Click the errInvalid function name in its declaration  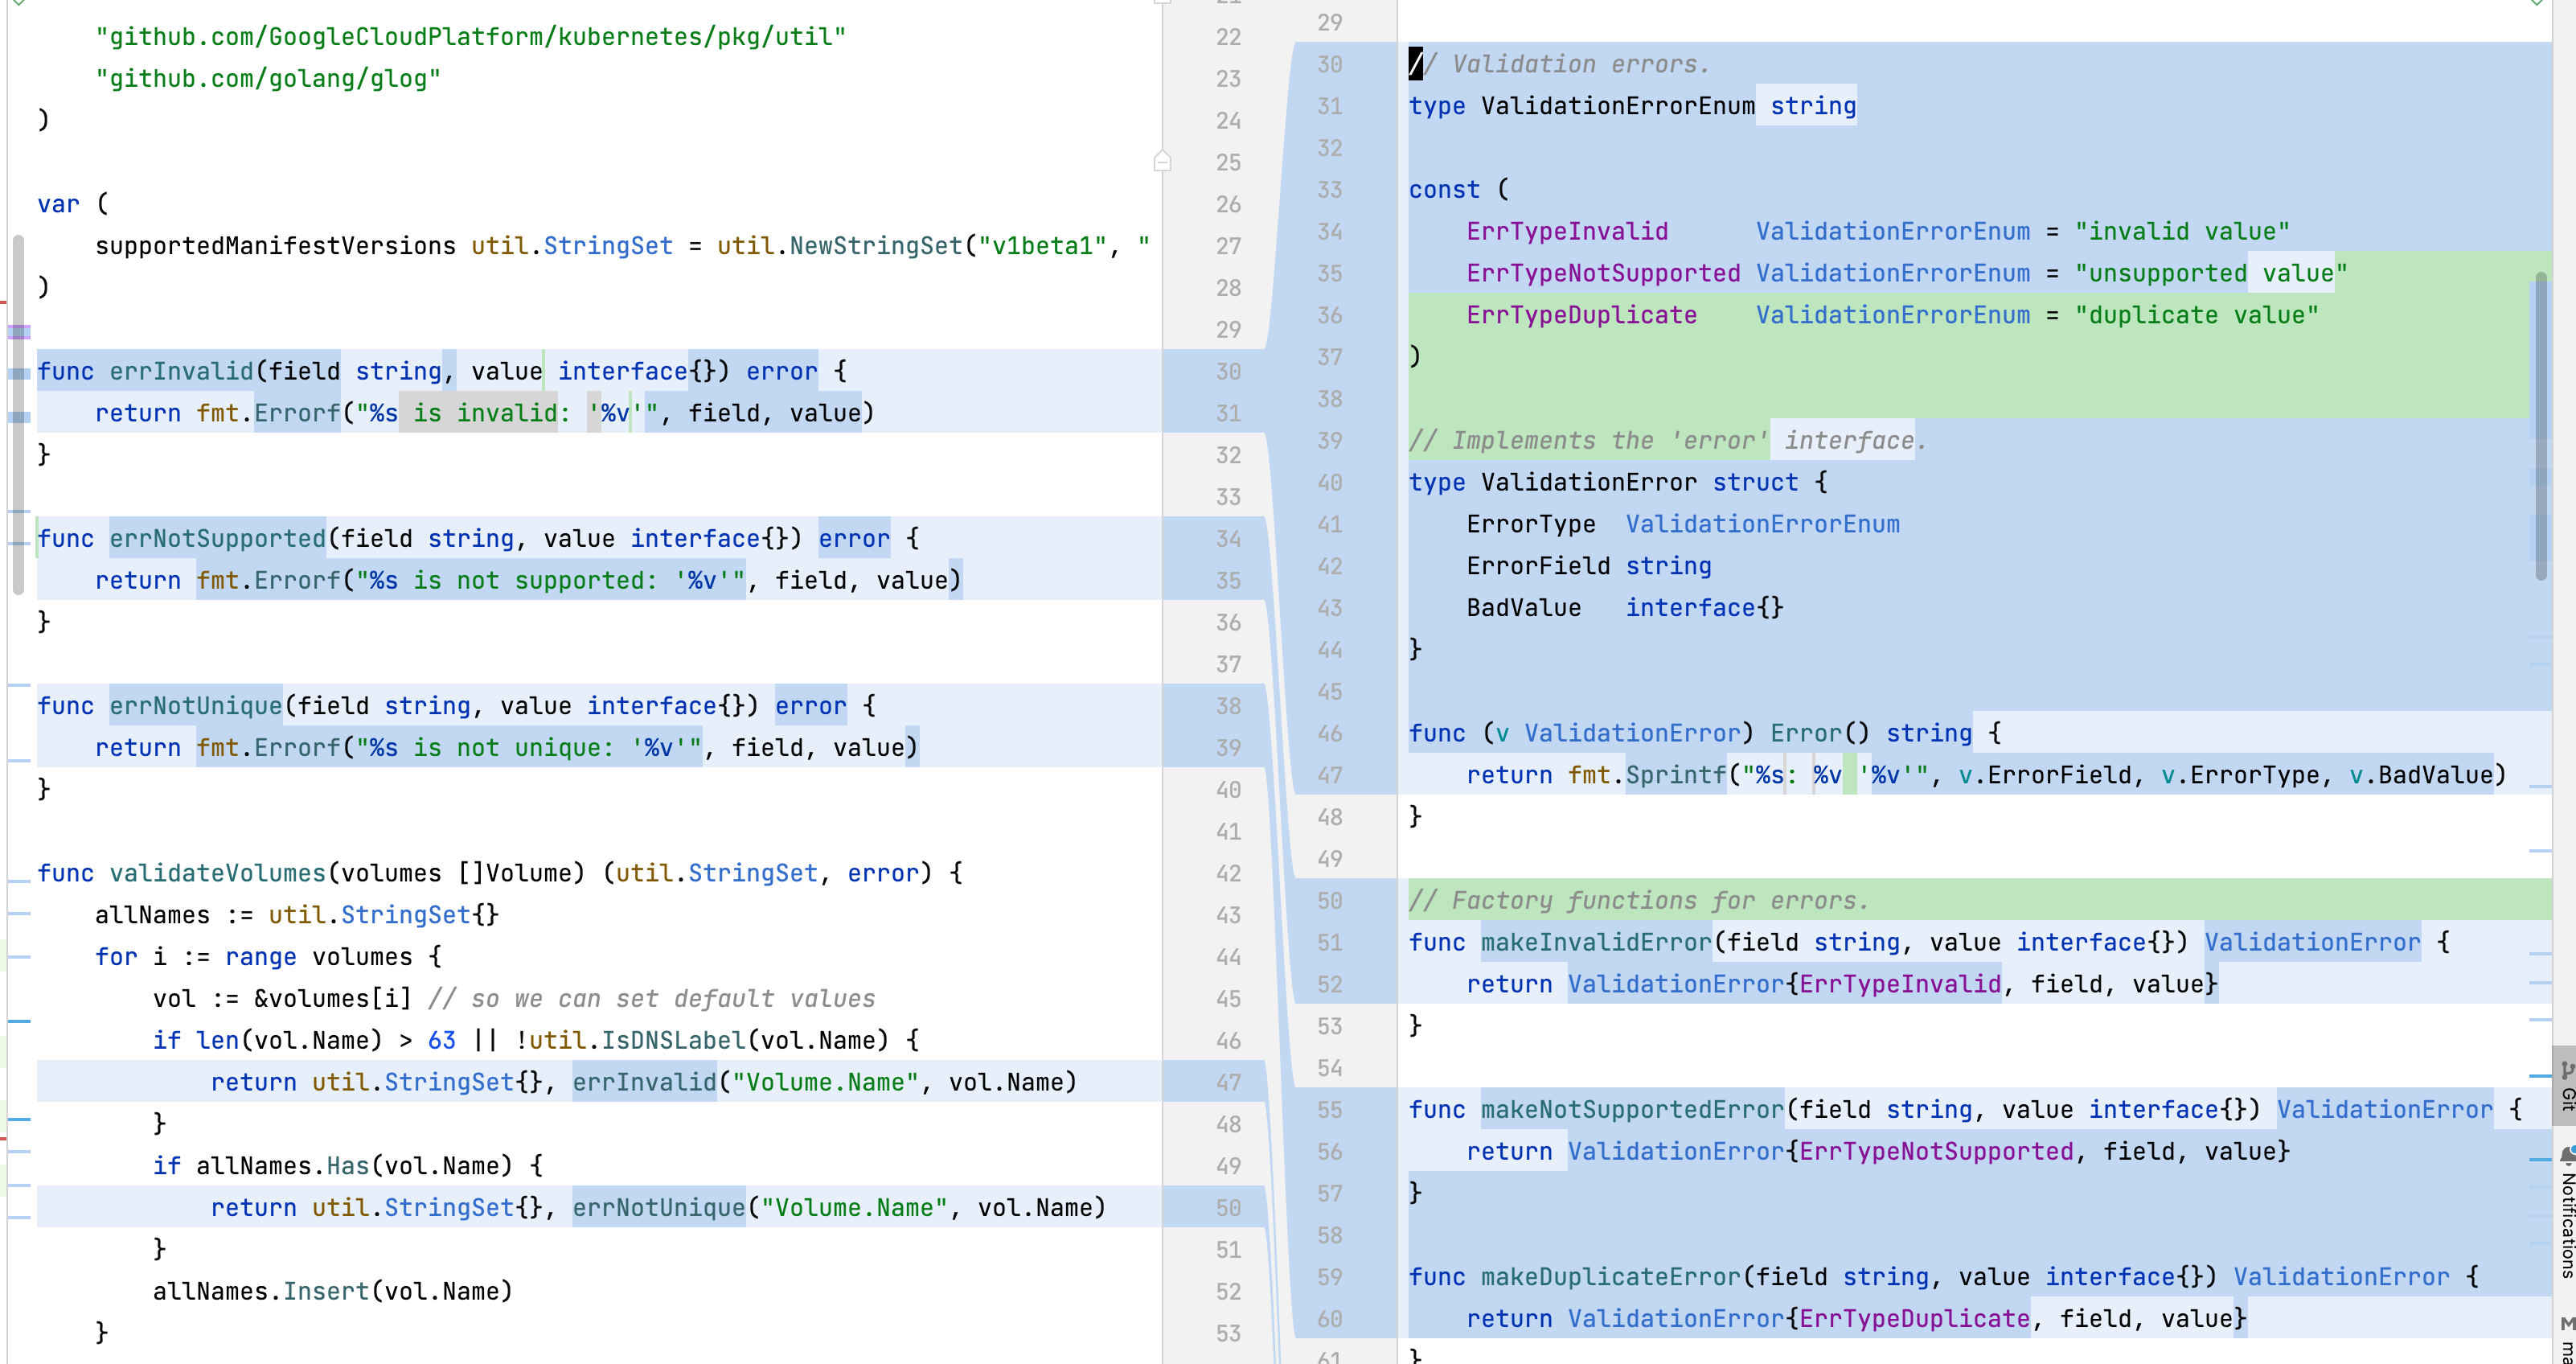[181, 371]
